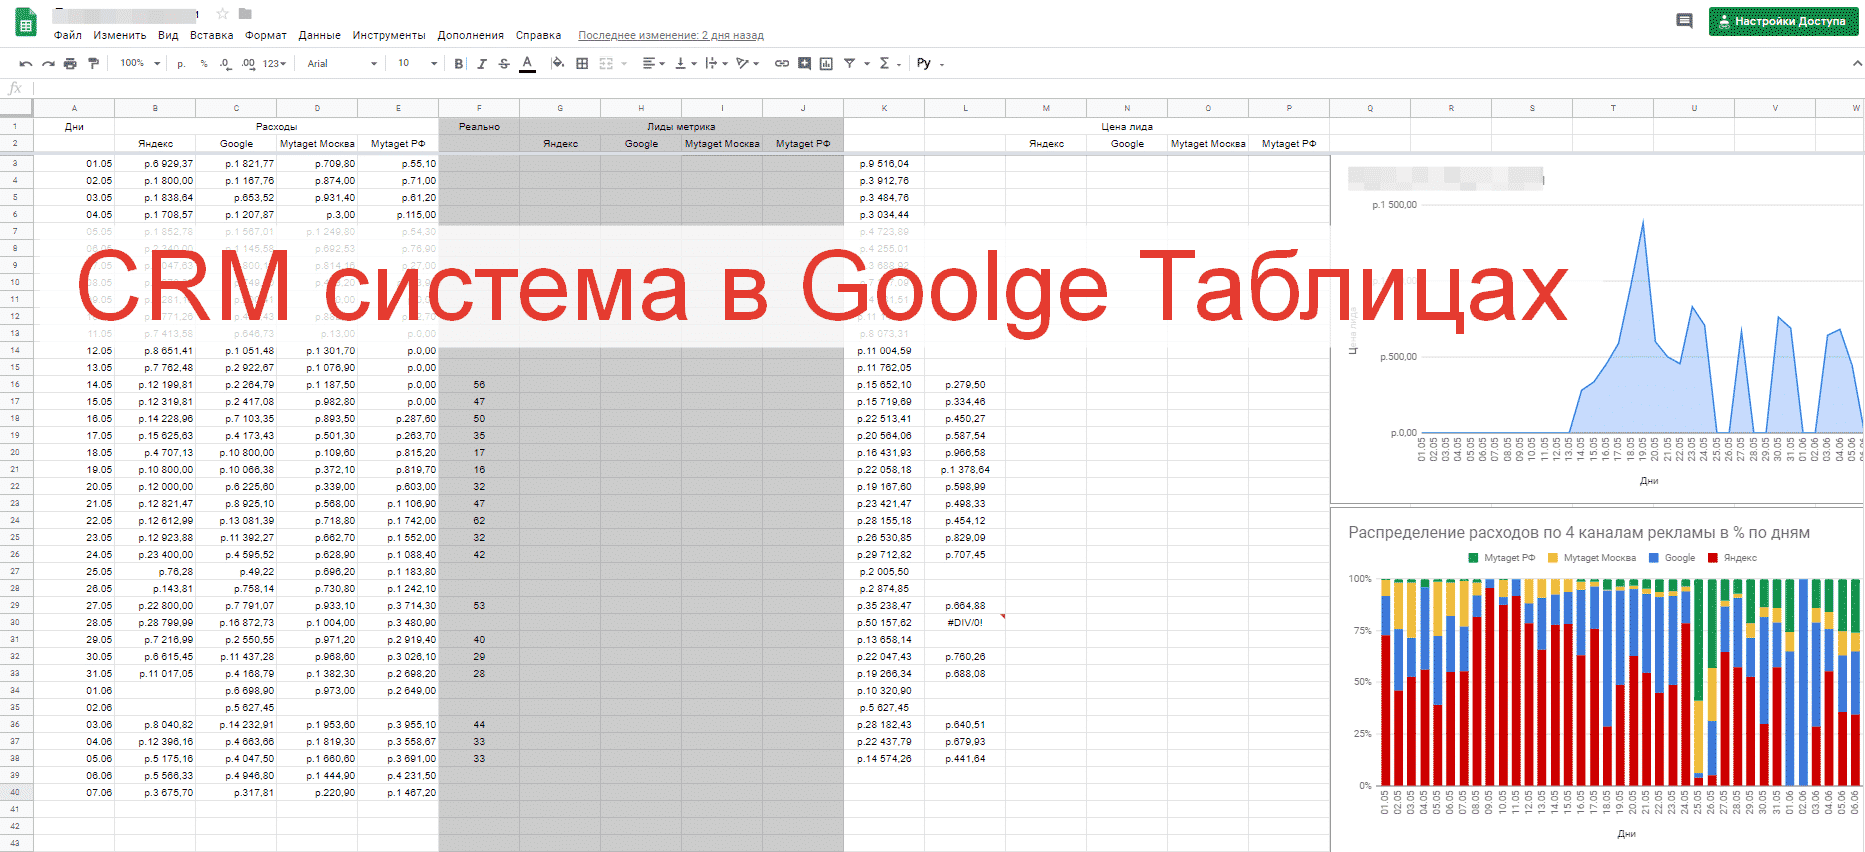Open the 123 number format dropdown
Image resolution: width=1865 pixels, height=852 pixels.
275,63
